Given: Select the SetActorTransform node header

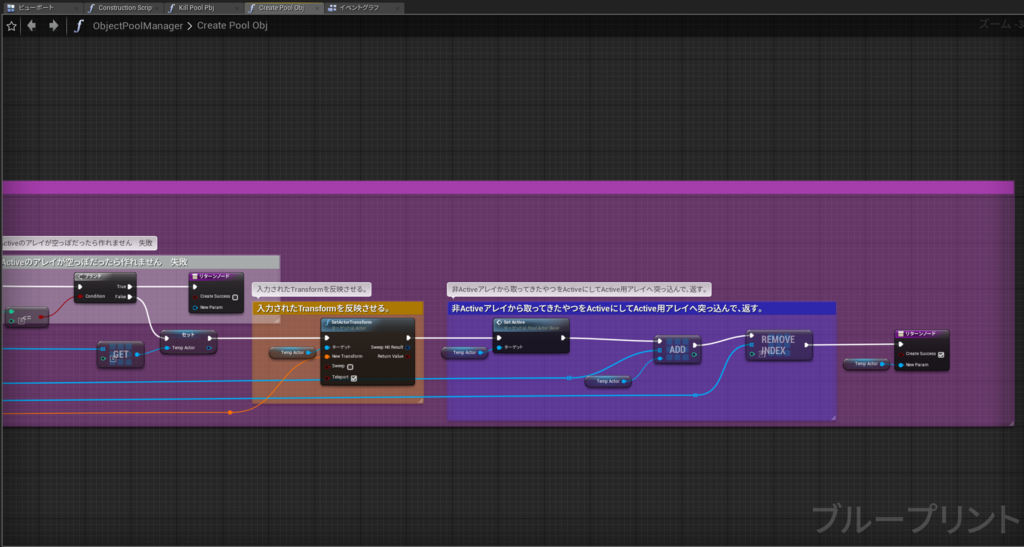Looking at the screenshot, I should click(x=368, y=324).
